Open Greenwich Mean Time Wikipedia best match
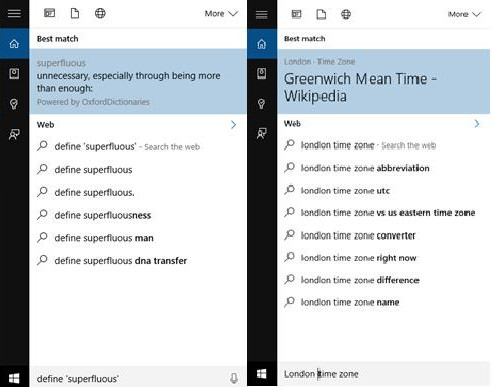 [x=384, y=82]
